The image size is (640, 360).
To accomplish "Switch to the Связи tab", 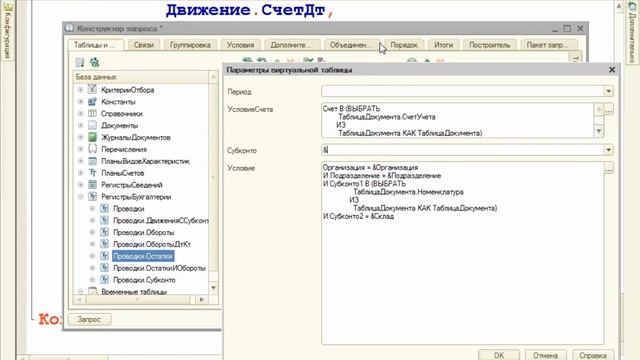I will pyautogui.click(x=144, y=45).
